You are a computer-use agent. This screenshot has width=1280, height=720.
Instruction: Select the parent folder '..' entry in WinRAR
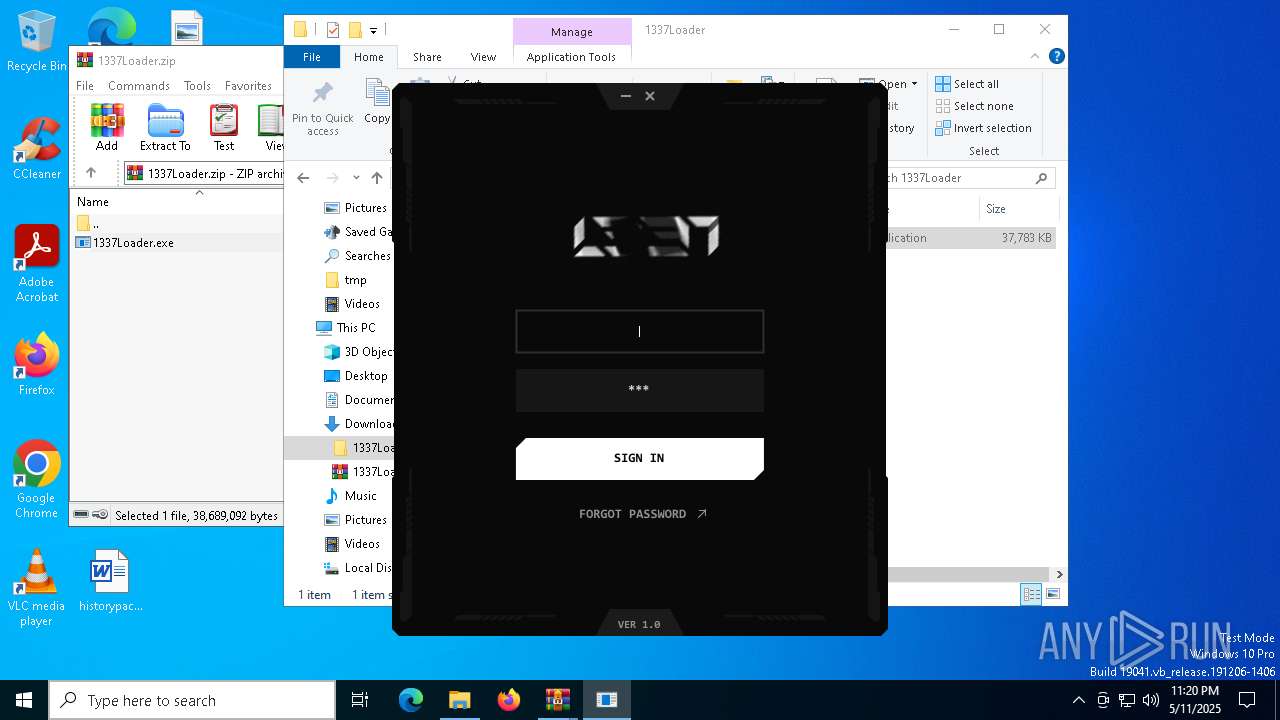[89, 223]
